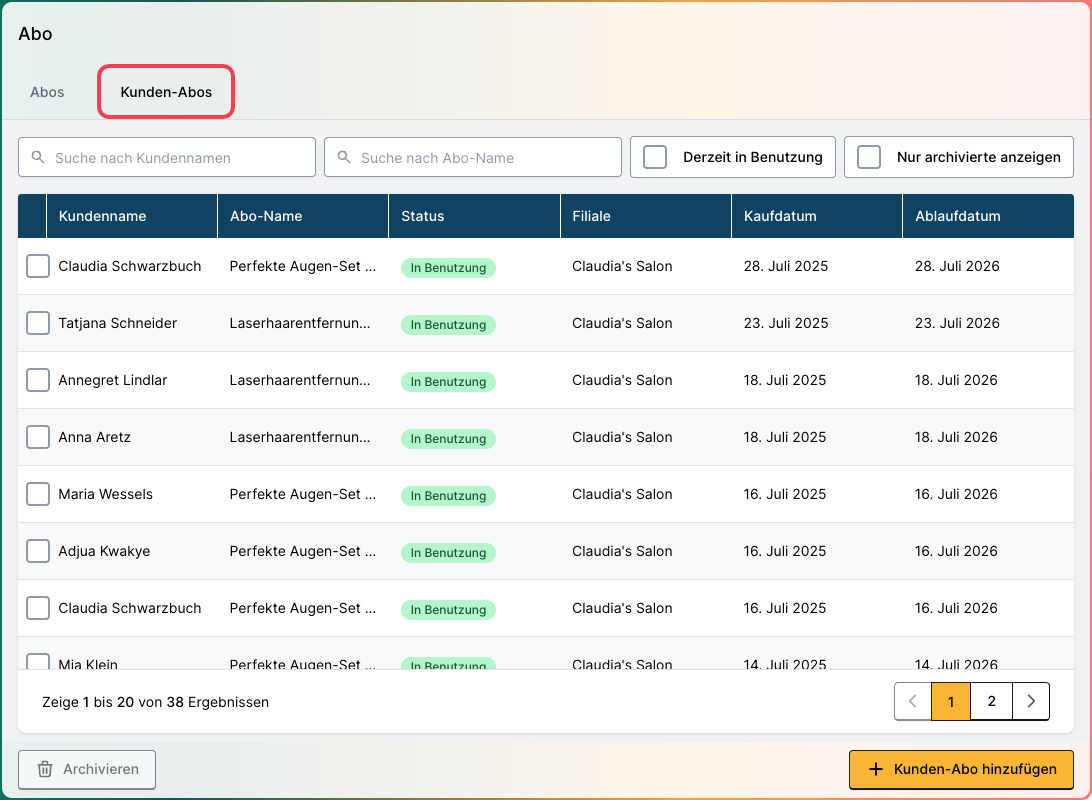
Task: Go to previous page with left chevron
Action: point(913,701)
